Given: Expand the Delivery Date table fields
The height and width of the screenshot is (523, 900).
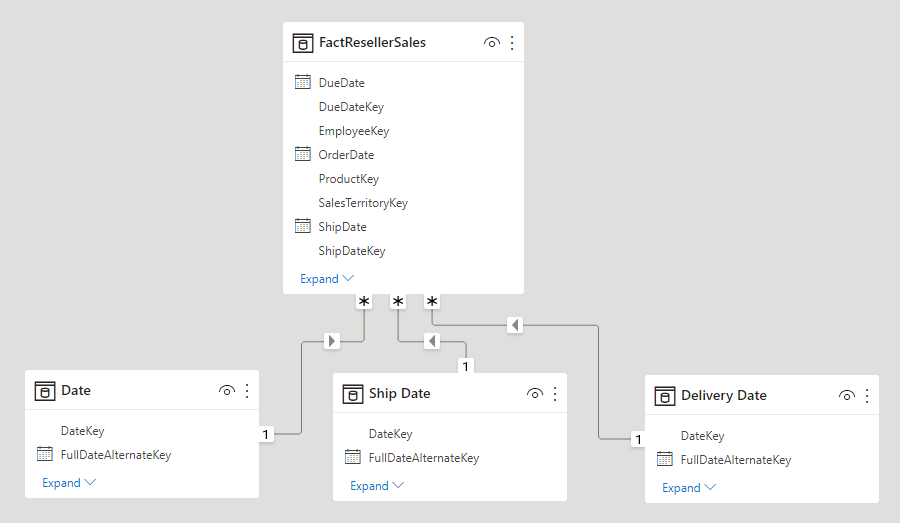Looking at the screenshot, I should 689,488.
